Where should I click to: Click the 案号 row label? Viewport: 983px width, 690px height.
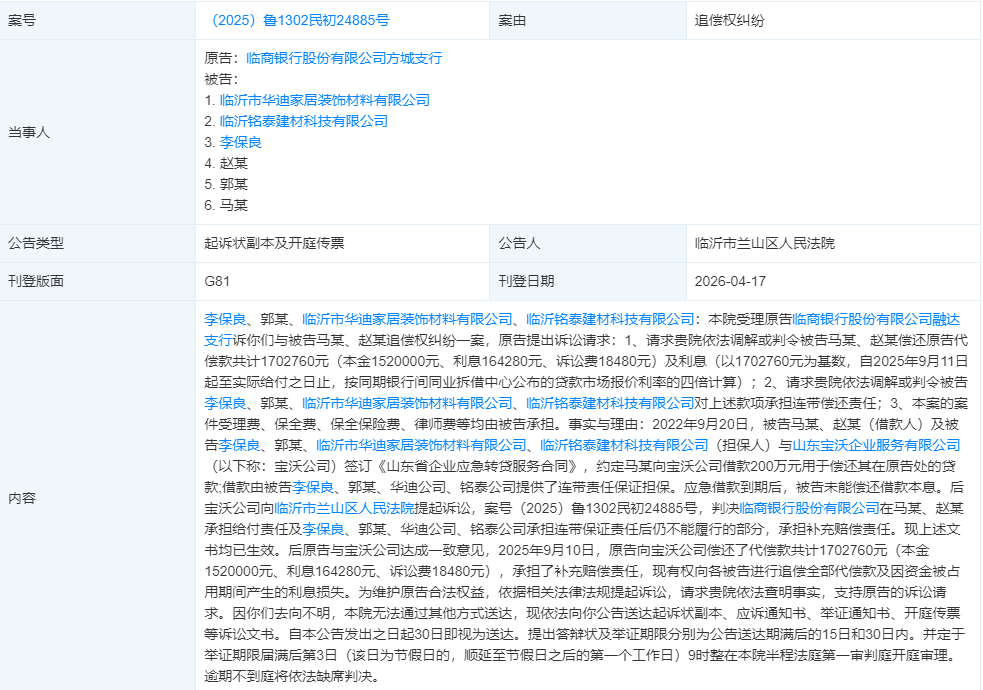[22, 20]
